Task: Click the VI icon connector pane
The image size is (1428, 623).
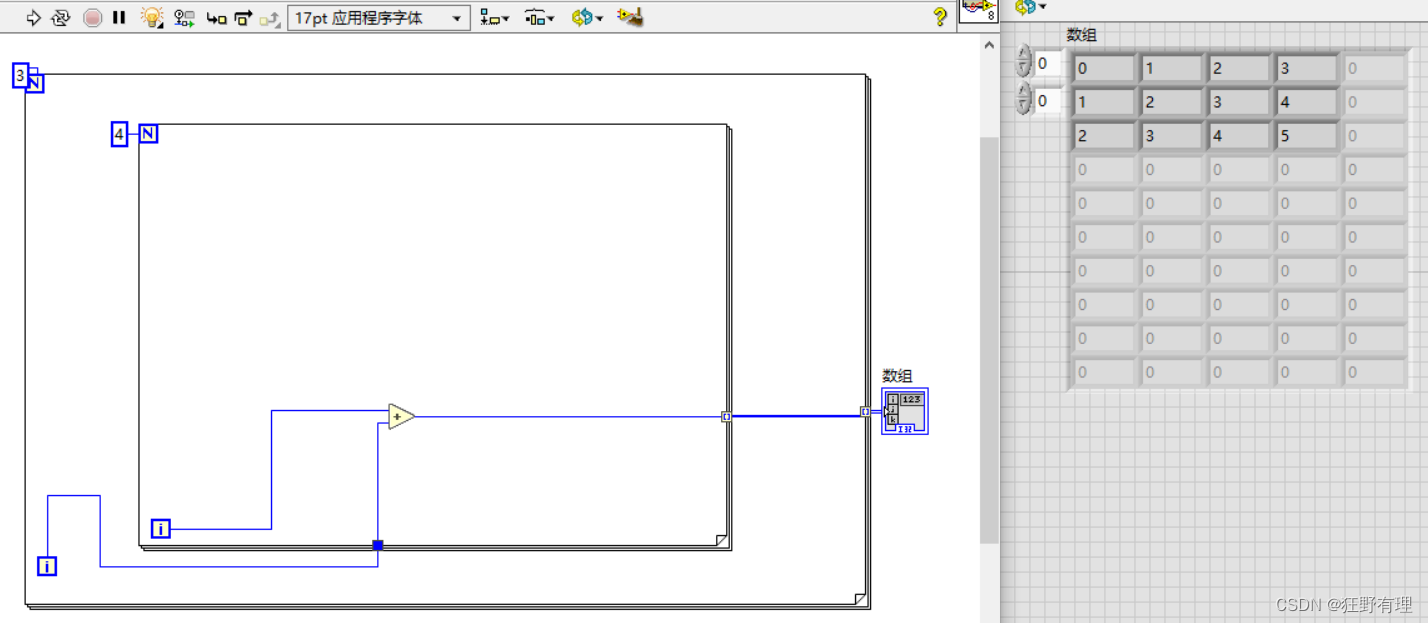Action: tap(978, 11)
